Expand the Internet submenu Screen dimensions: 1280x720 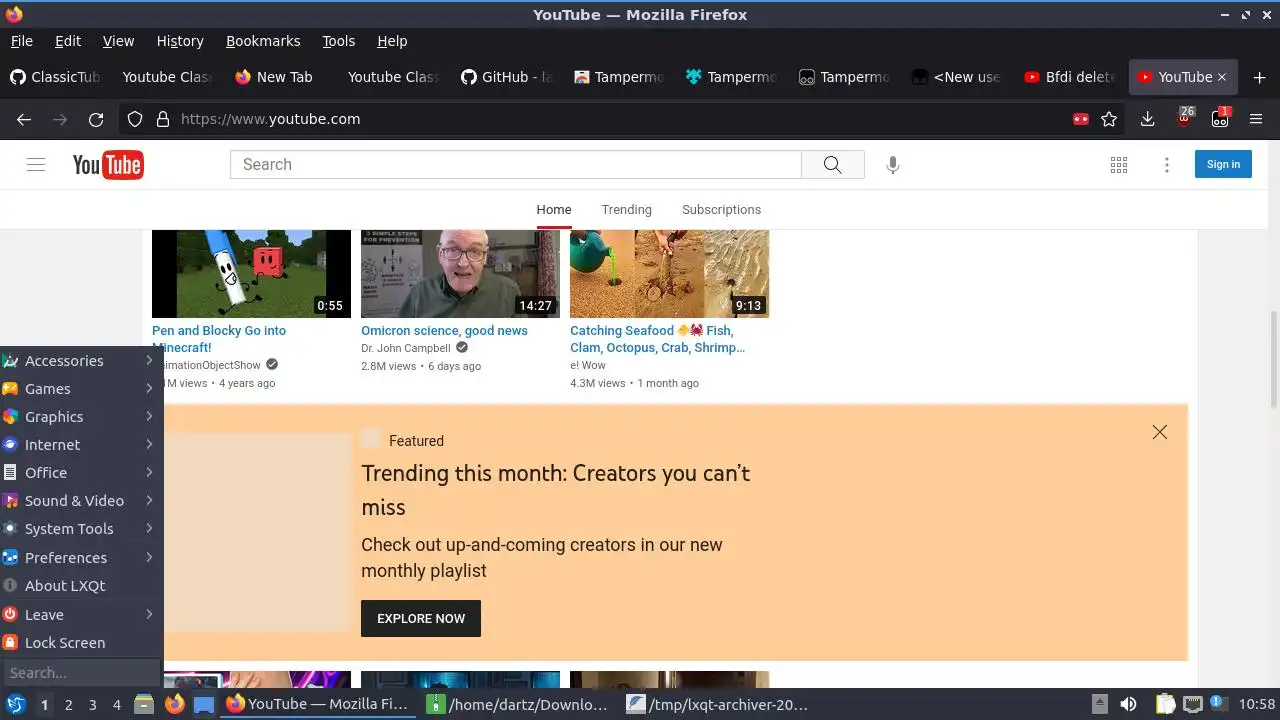click(80, 445)
